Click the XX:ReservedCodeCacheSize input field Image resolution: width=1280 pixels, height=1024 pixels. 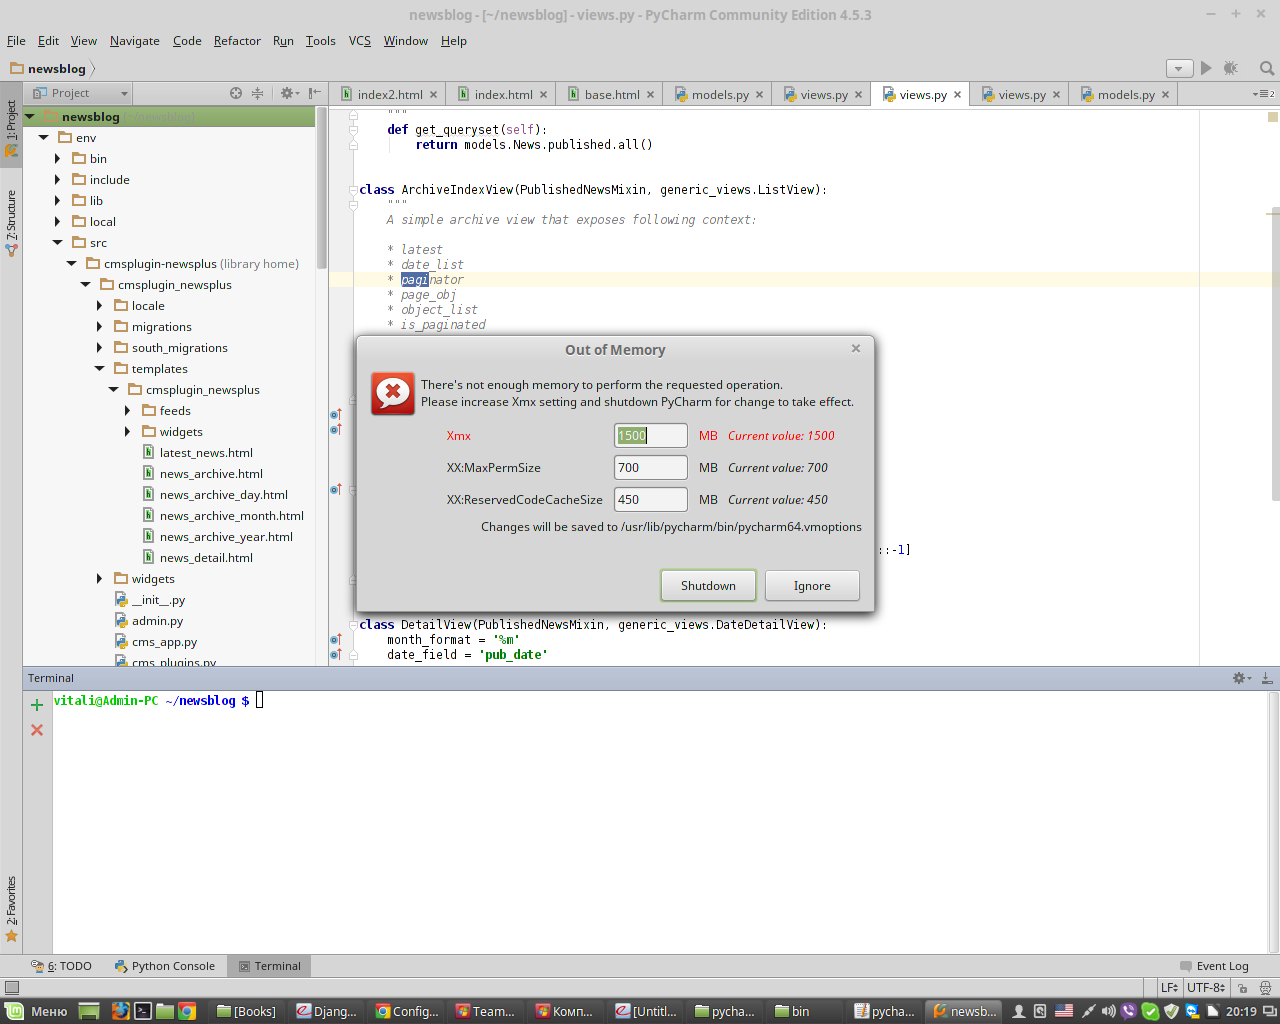650,500
